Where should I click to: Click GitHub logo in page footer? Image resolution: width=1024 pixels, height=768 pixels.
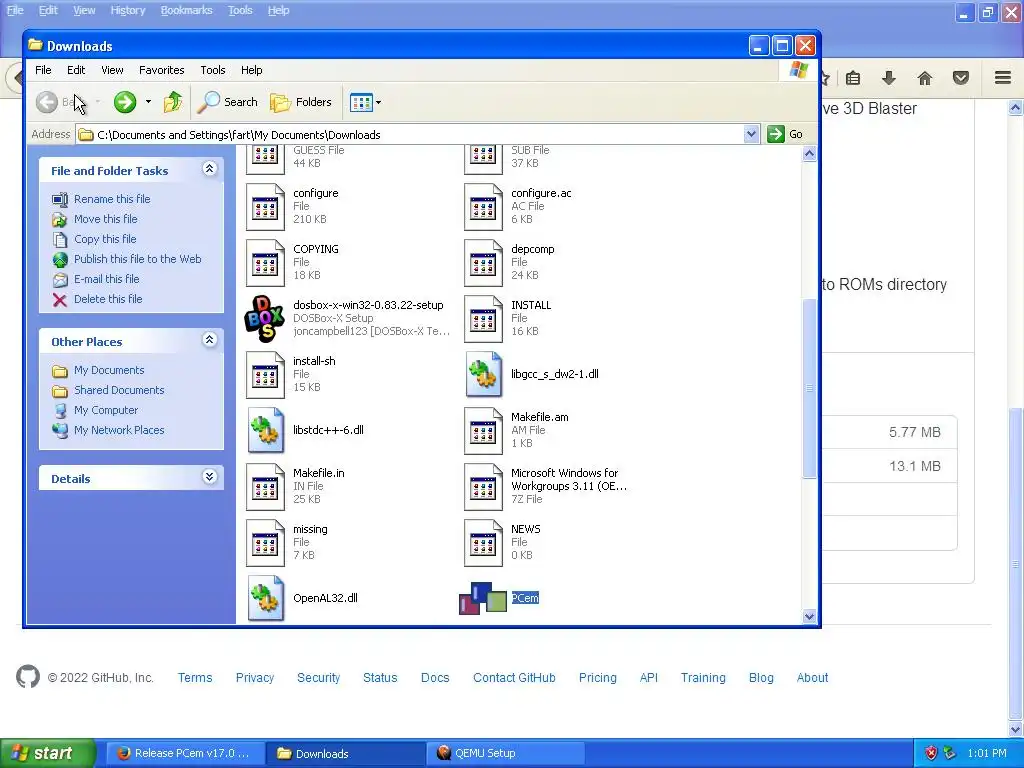click(x=27, y=677)
